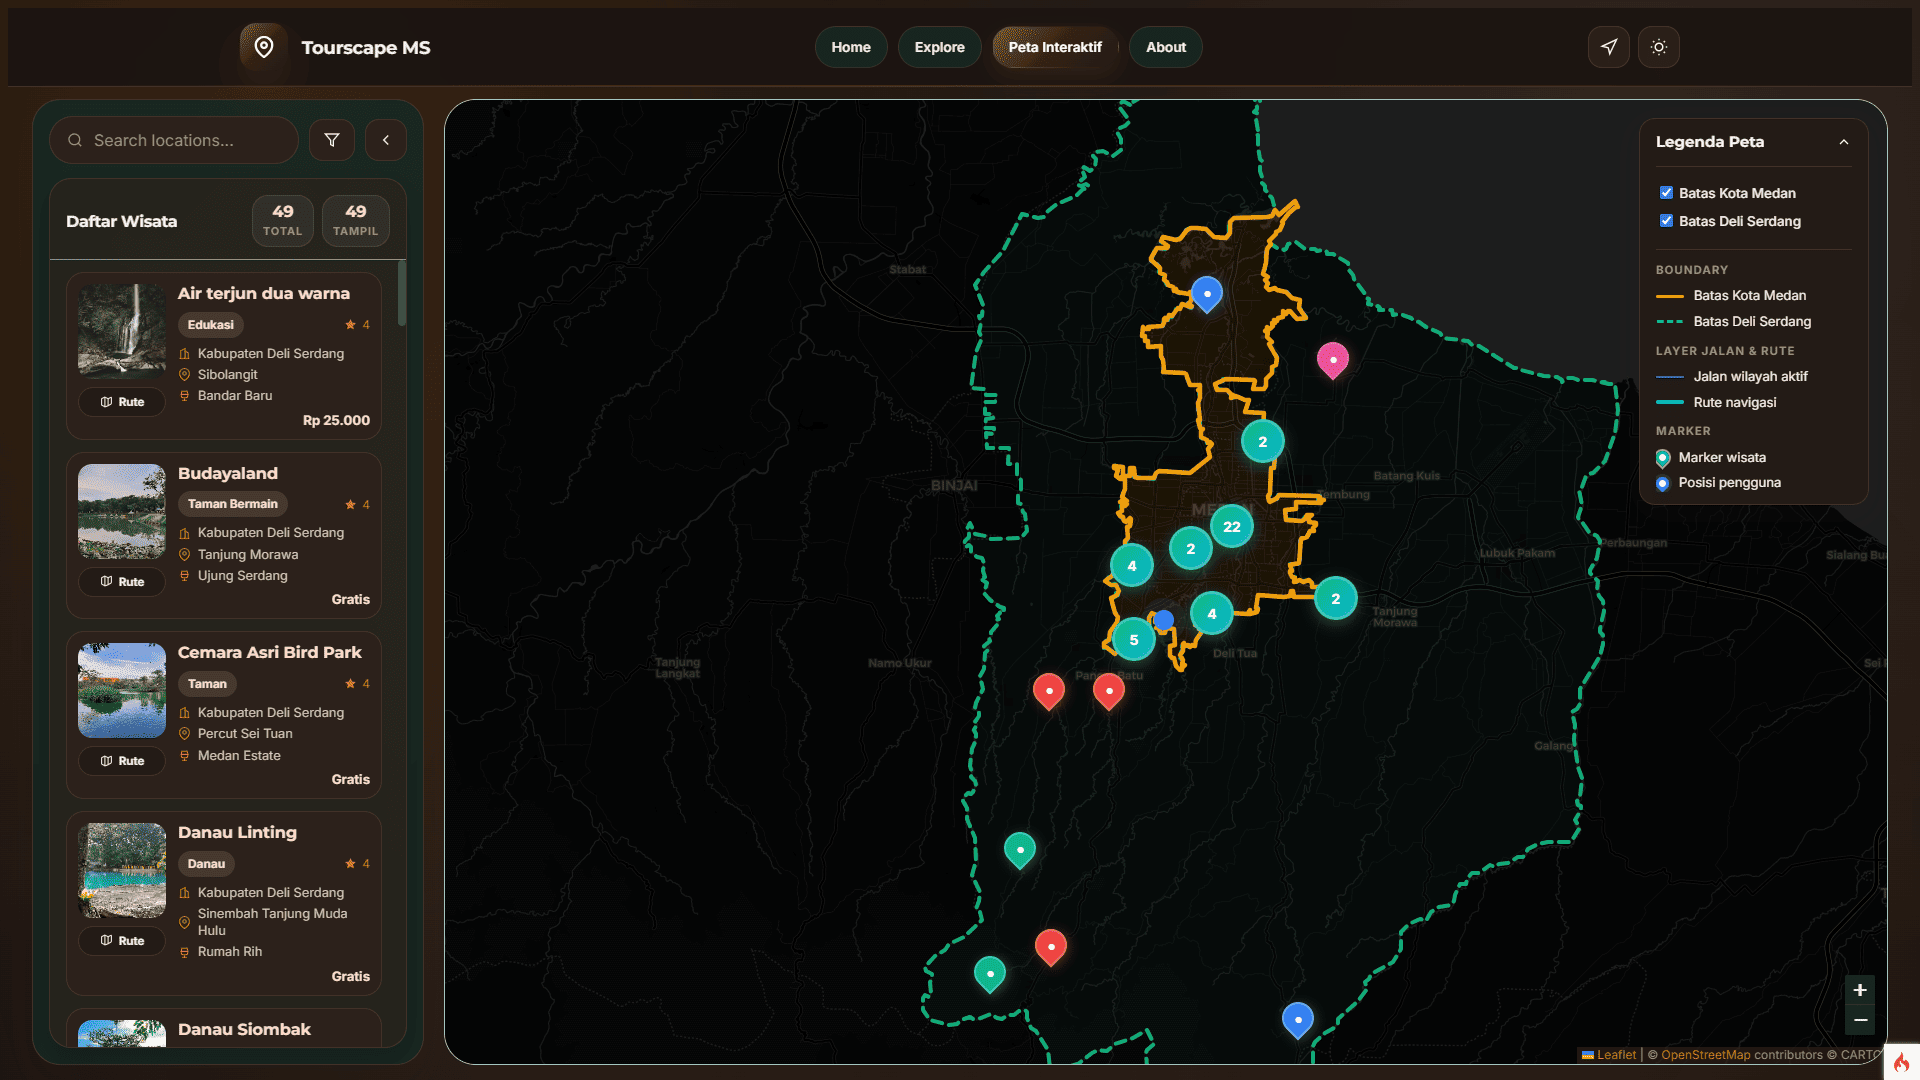Click cluster marker showing 5
The width and height of the screenshot is (1920, 1080).
click(1134, 640)
